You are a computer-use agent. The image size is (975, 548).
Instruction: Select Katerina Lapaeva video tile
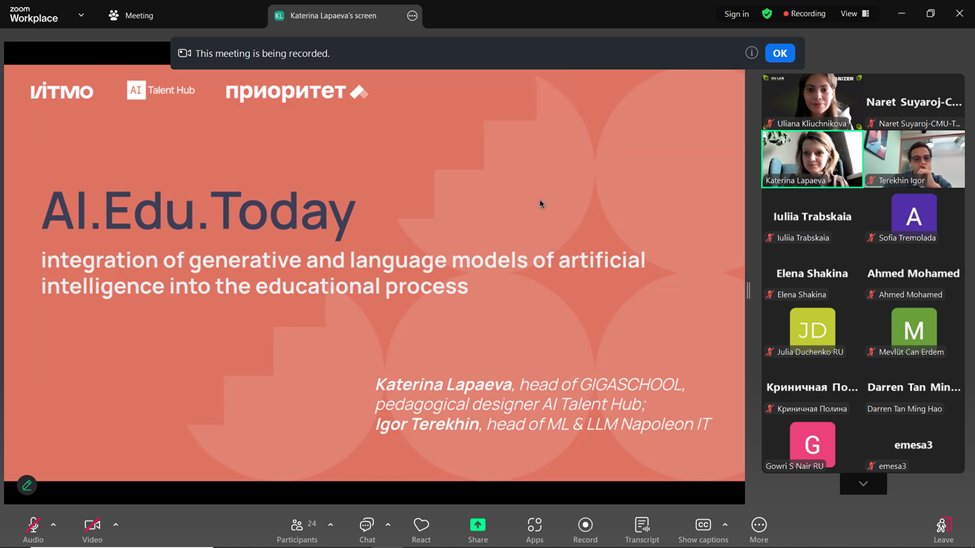(x=812, y=159)
